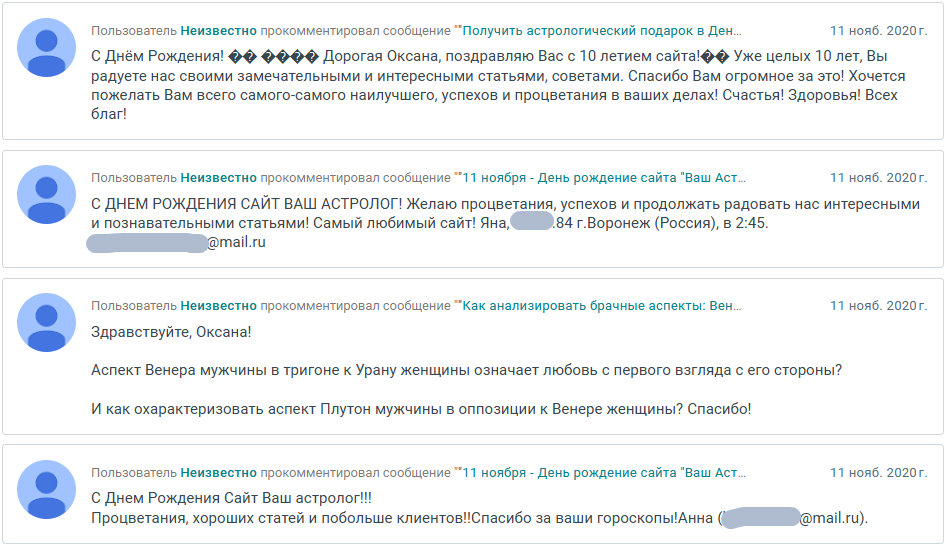Click the text 'С ДНЕМ РОЖДЕНИЯ САЙТ ВАШ АСТРОЛОГ!'
This screenshot has width=944, height=550.
[x=247, y=204]
